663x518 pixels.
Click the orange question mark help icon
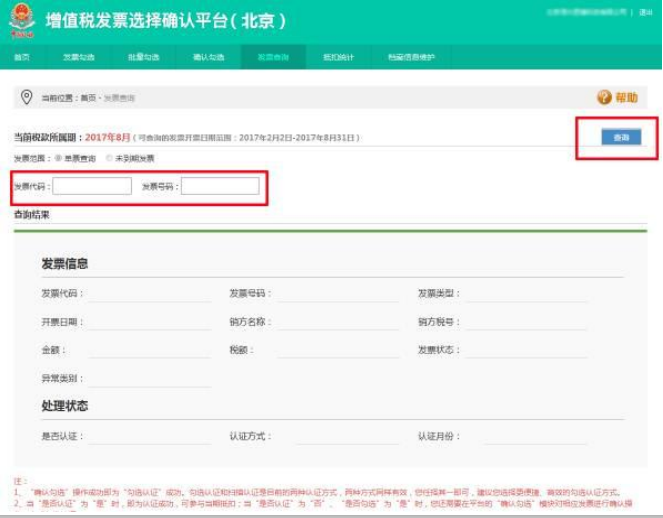(x=604, y=97)
